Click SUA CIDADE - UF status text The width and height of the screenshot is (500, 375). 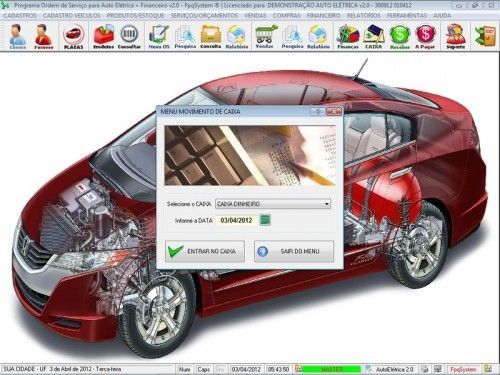coord(25,369)
